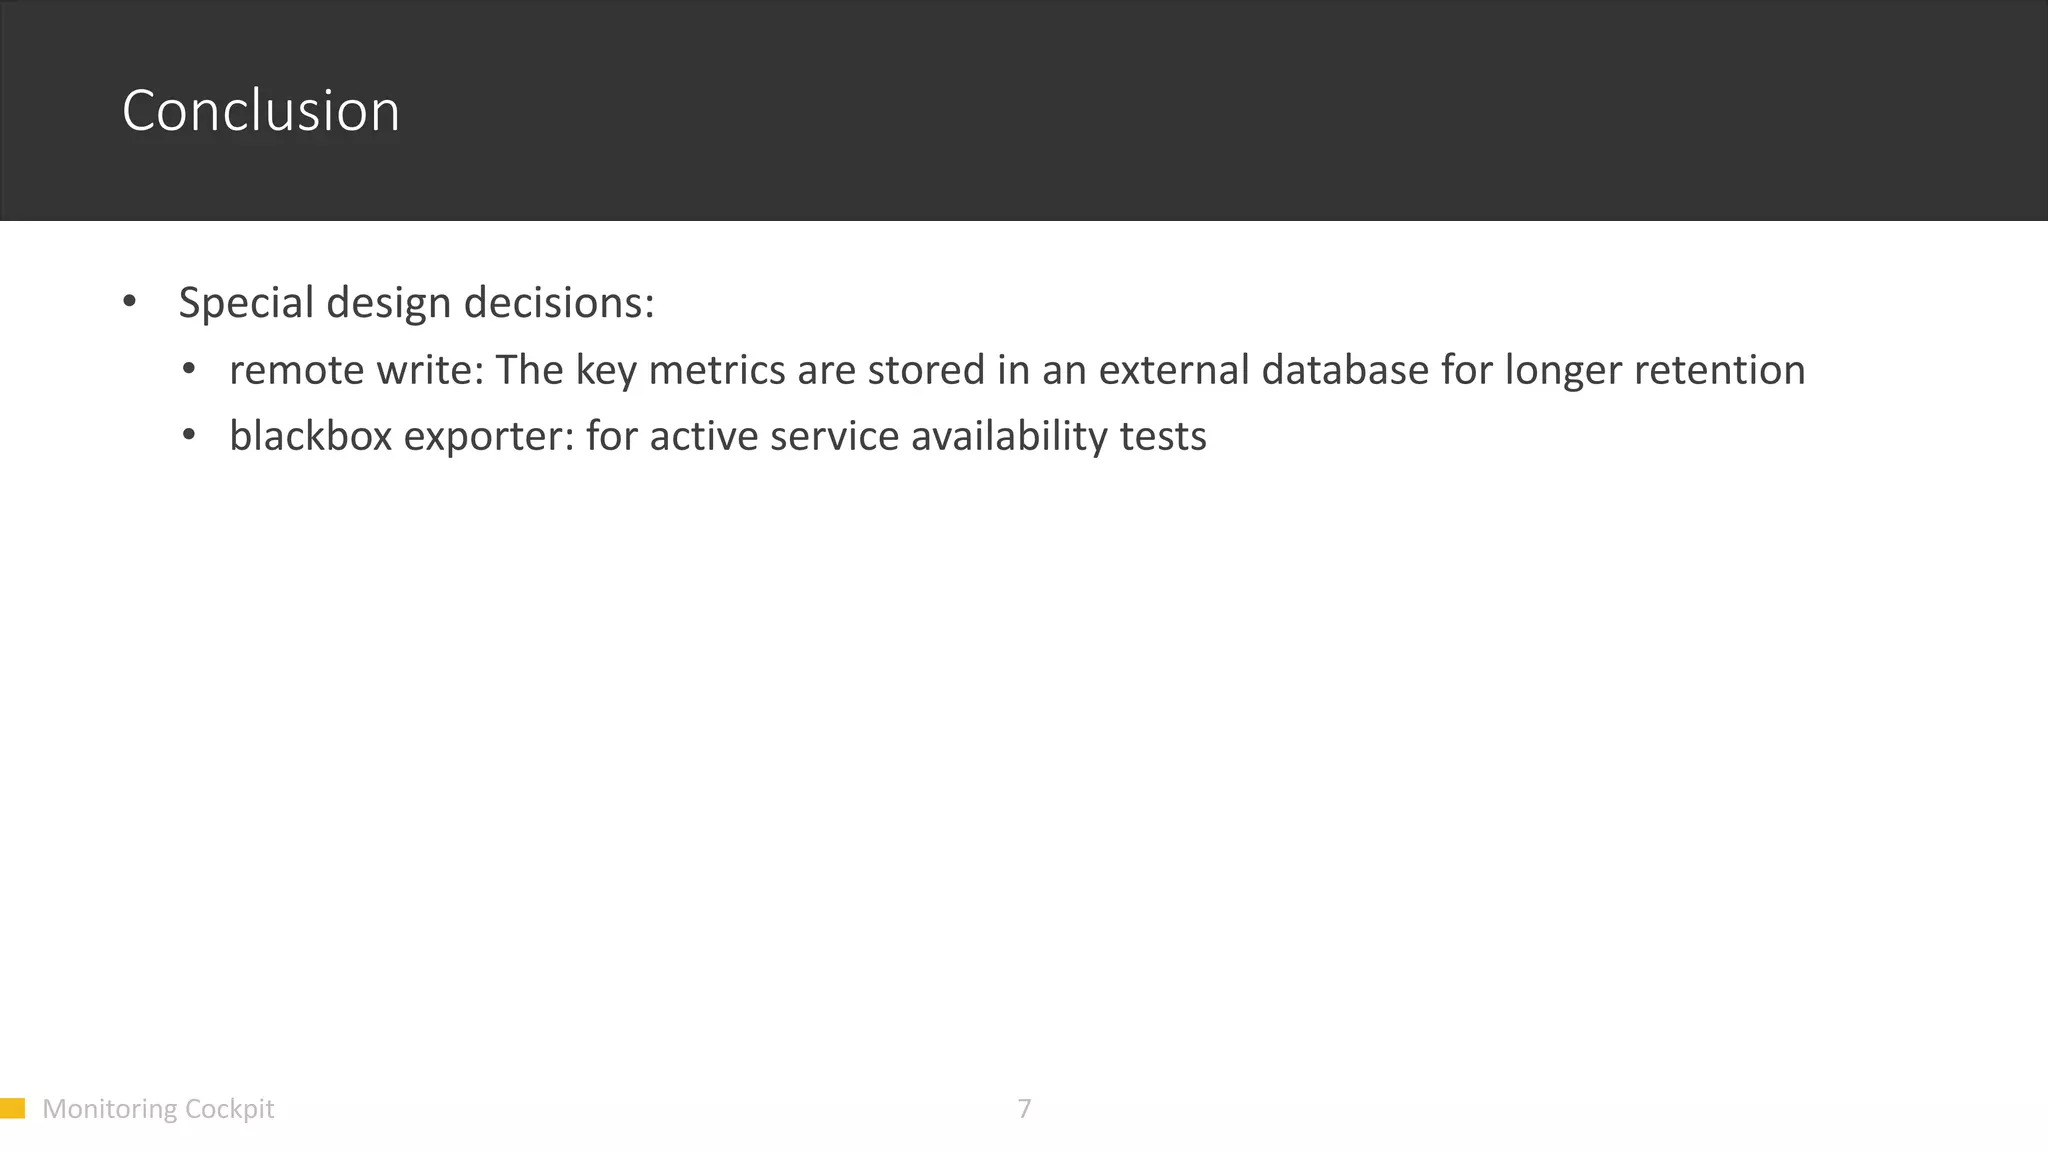Click the words 'remote write:'

357,370
